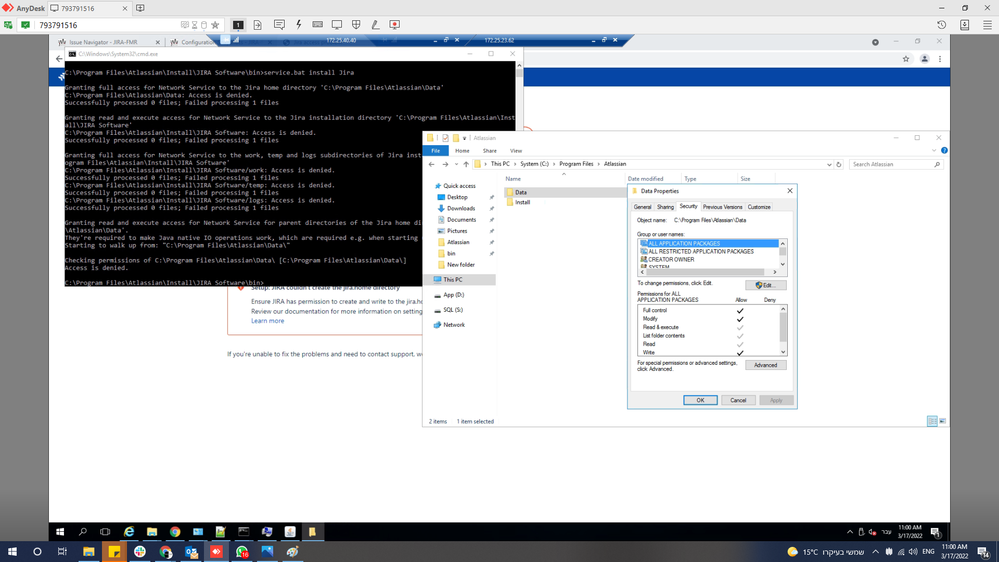Screen dimensions: 999x562
Task: Refresh the Atlassian folder address bar
Action: [x=838, y=164]
